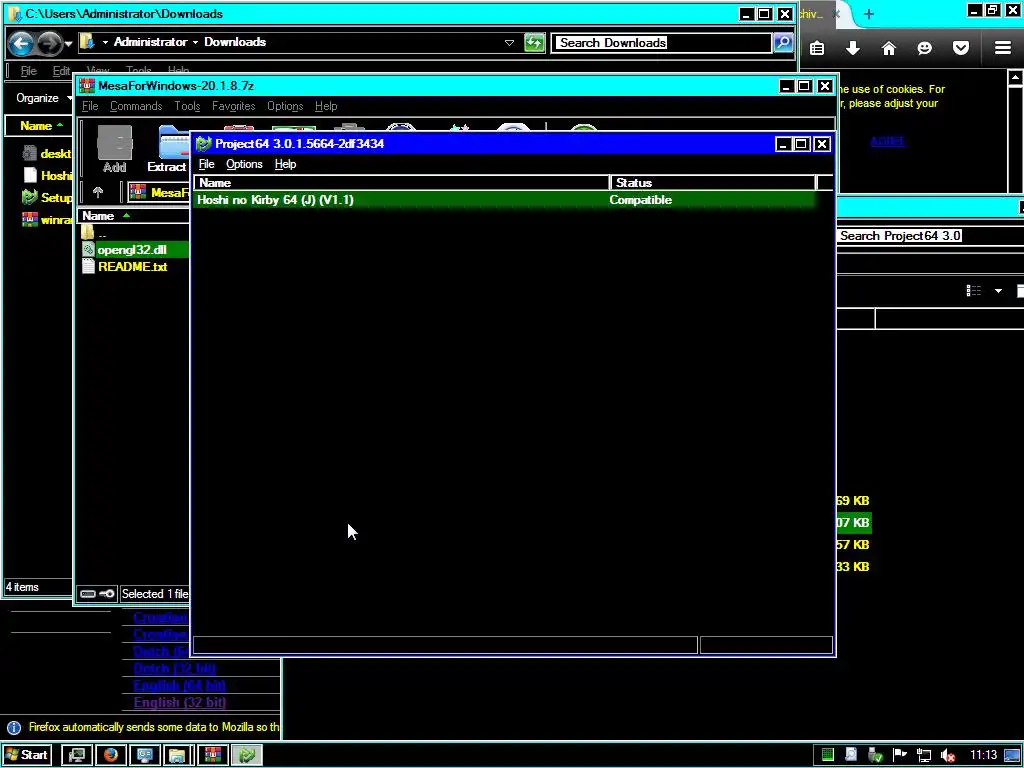Click the taskbar clock showing 11:13
Image resolution: width=1024 pixels, height=768 pixels.
tap(983, 755)
